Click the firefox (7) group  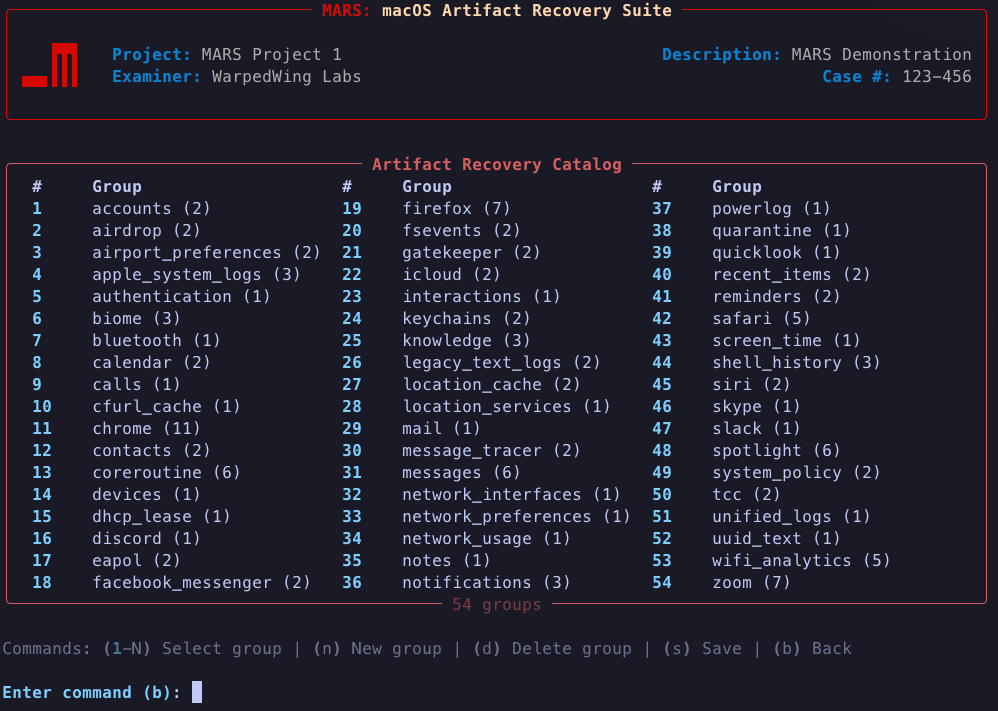tap(456, 209)
